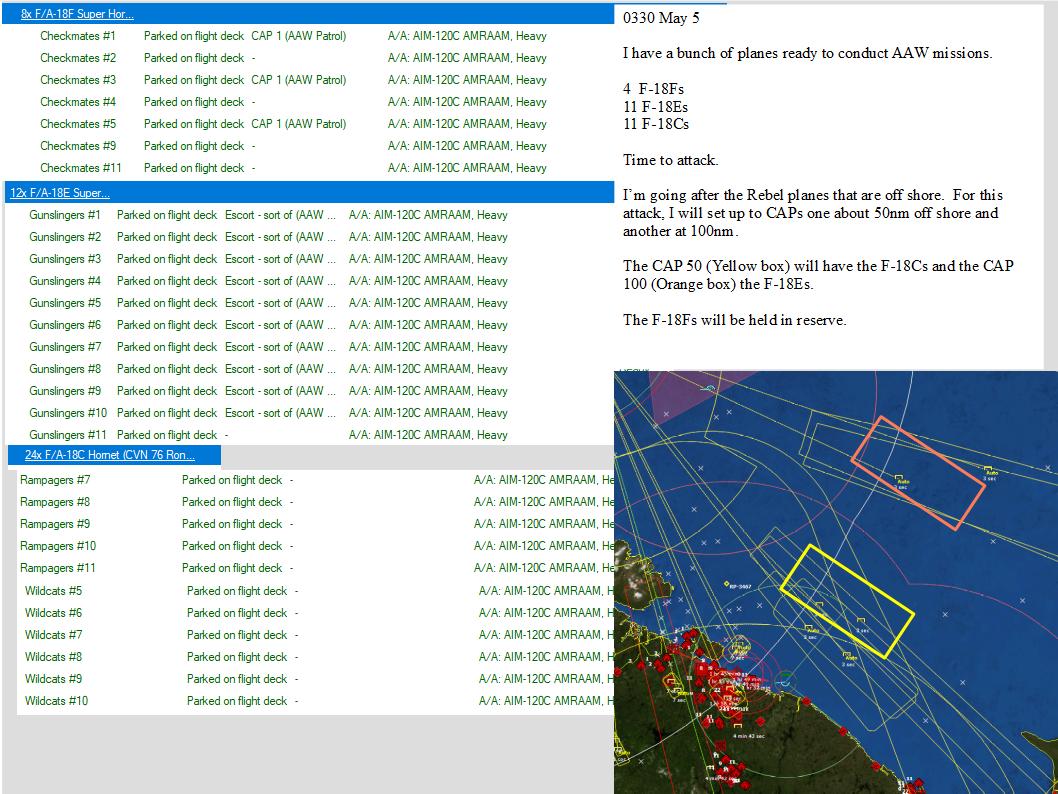Select Wildcats #8 in the list
The image size is (1058, 794).
pyautogui.click(x=53, y=657)
